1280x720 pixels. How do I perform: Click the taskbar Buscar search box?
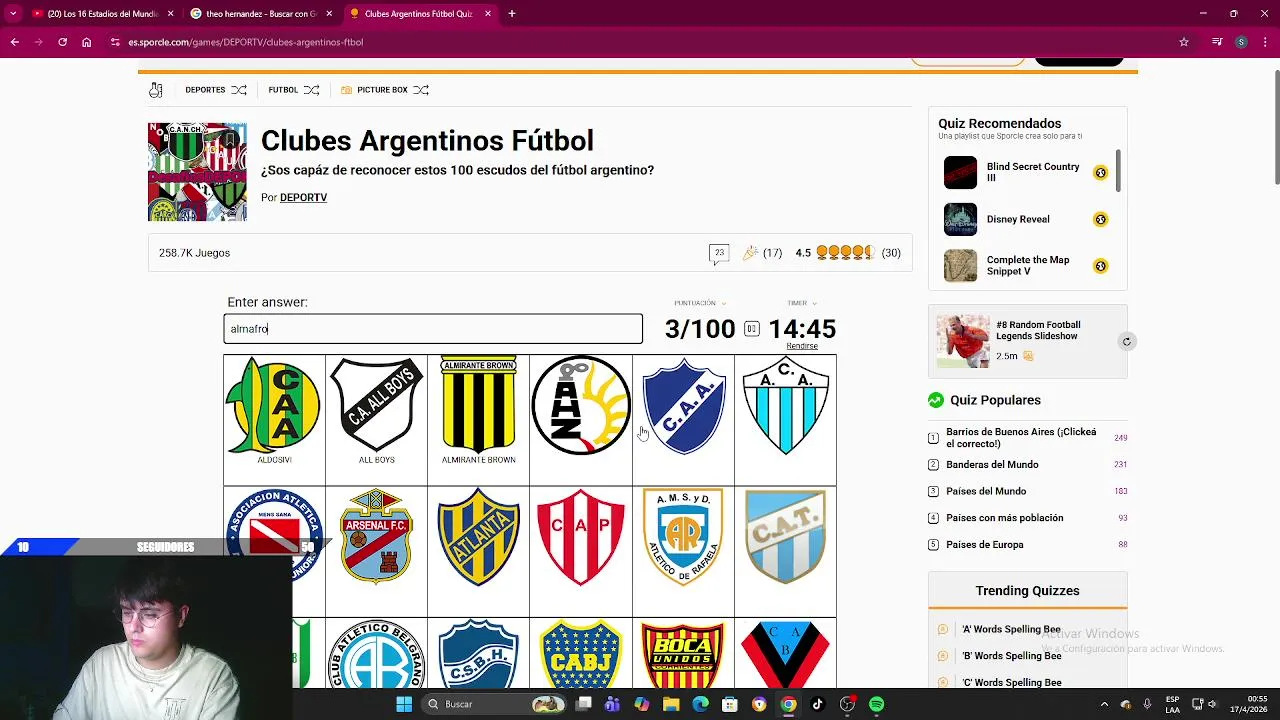(x=495, y=704)
